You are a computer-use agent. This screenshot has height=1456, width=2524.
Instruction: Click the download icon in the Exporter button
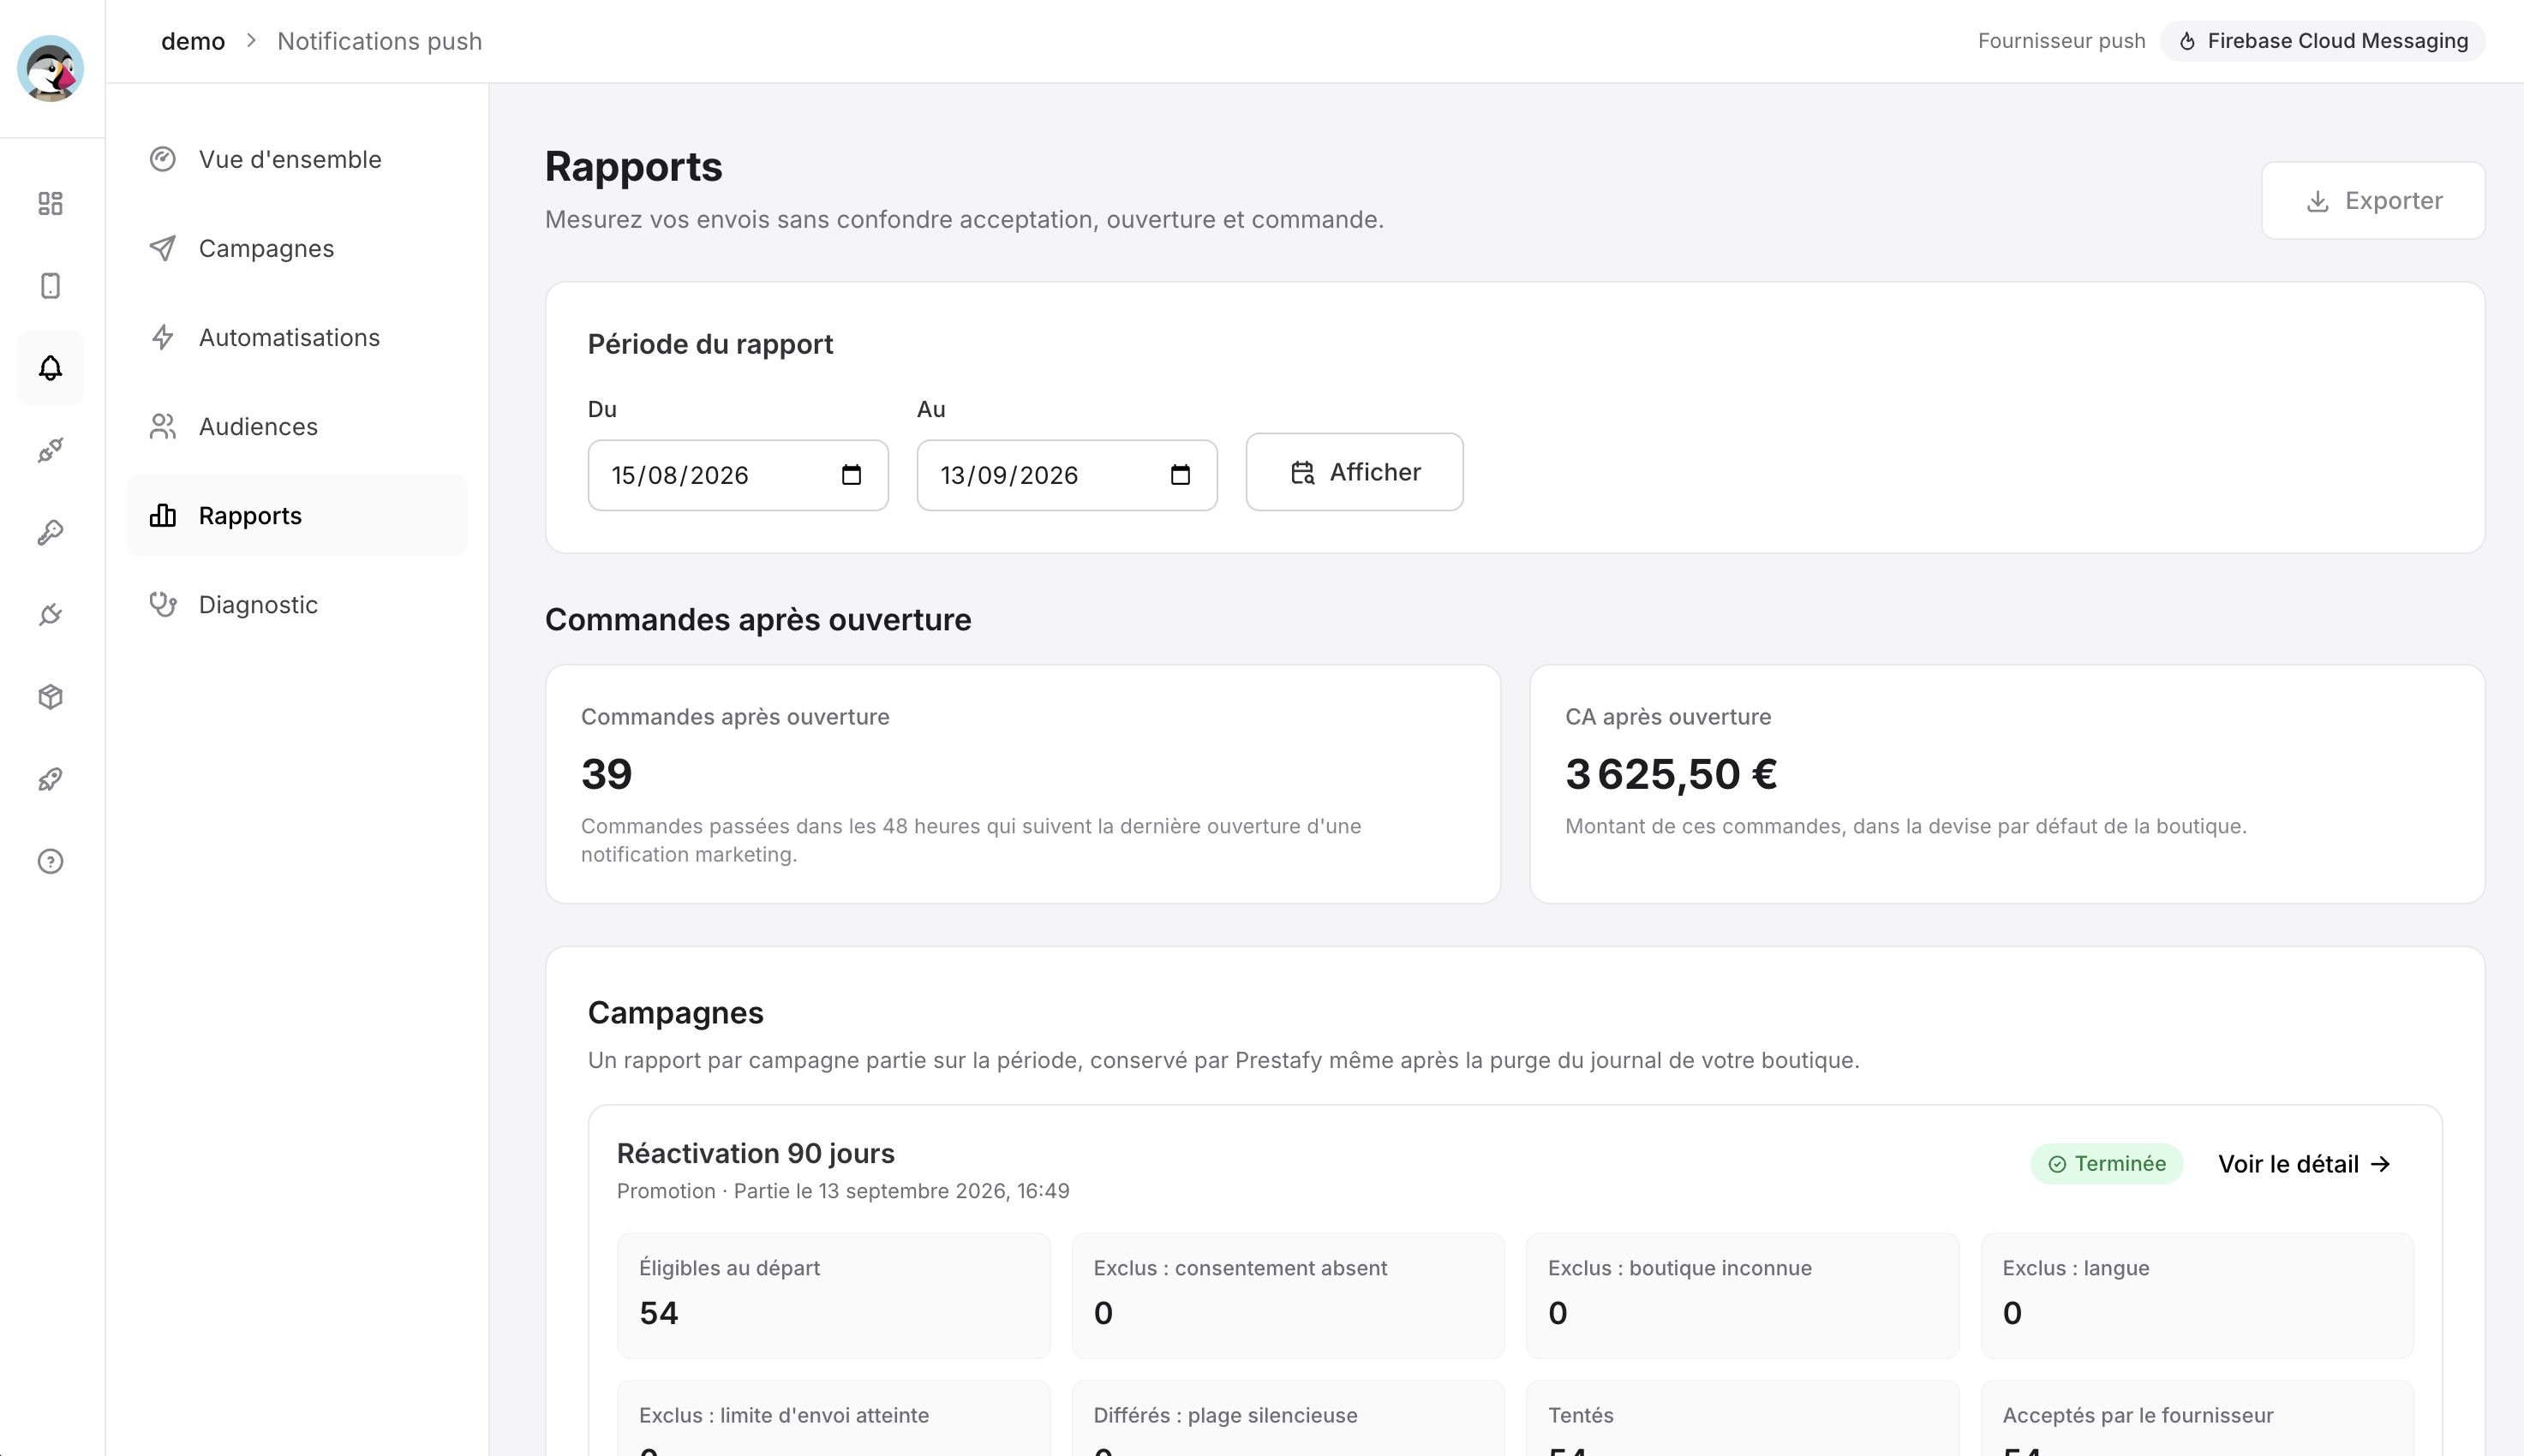pos(2318,201)
